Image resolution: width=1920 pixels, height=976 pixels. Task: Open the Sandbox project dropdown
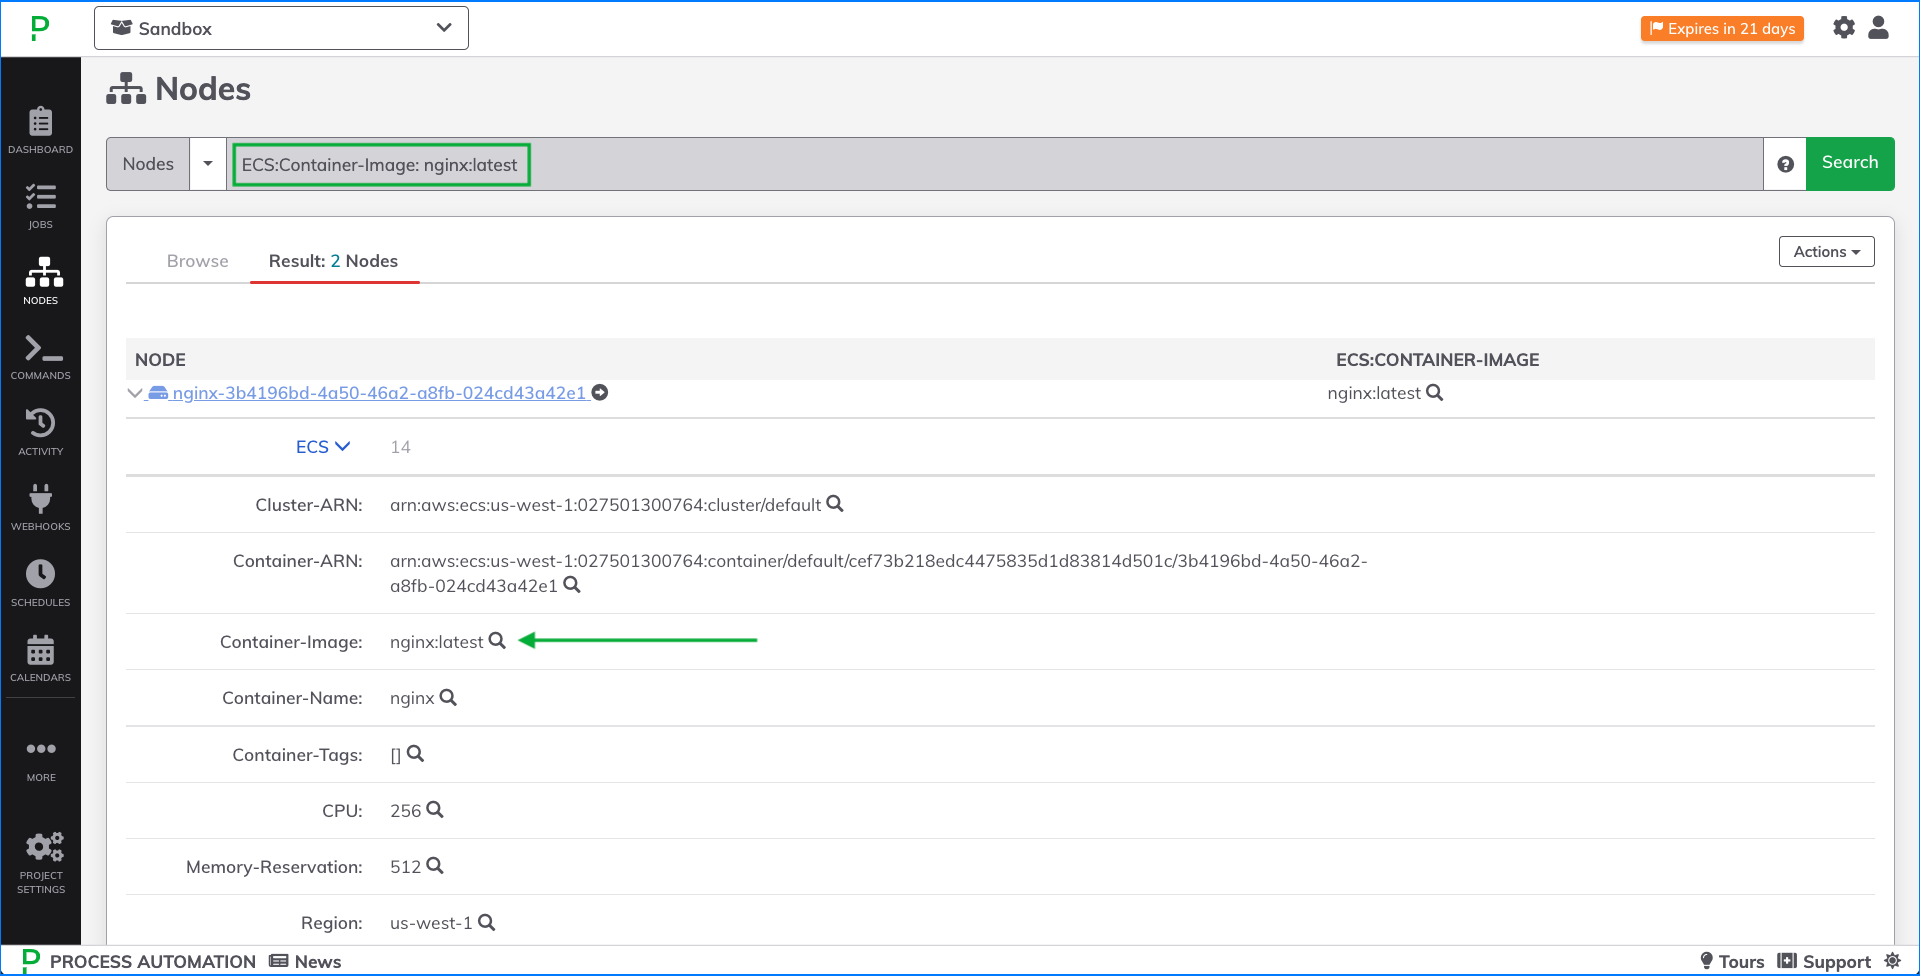pos(281,28)
